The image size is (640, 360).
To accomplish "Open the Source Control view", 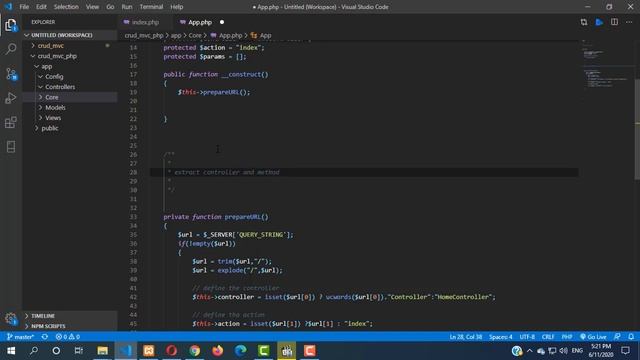I will [x=11, y=74].
